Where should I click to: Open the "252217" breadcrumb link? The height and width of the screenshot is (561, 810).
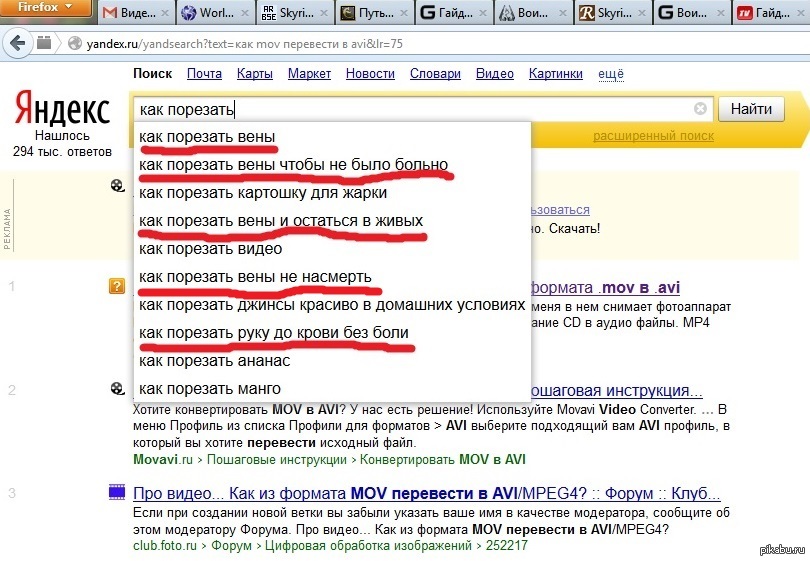(507, 546)
